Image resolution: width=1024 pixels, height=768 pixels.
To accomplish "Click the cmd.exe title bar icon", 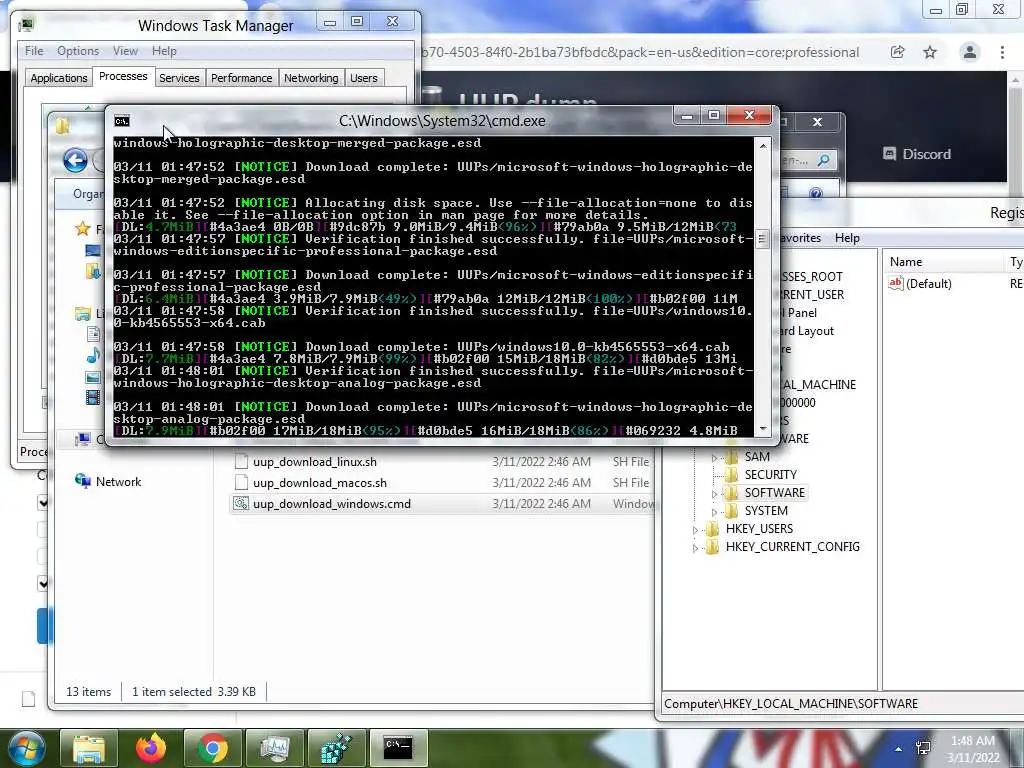I will (121, 121).
